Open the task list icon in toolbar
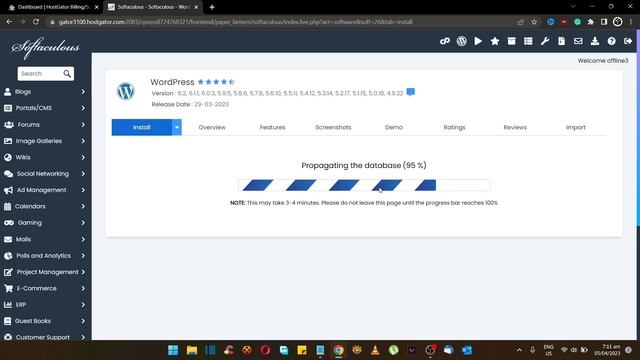This screenshot has height=360, width=640. coord(528,41)
